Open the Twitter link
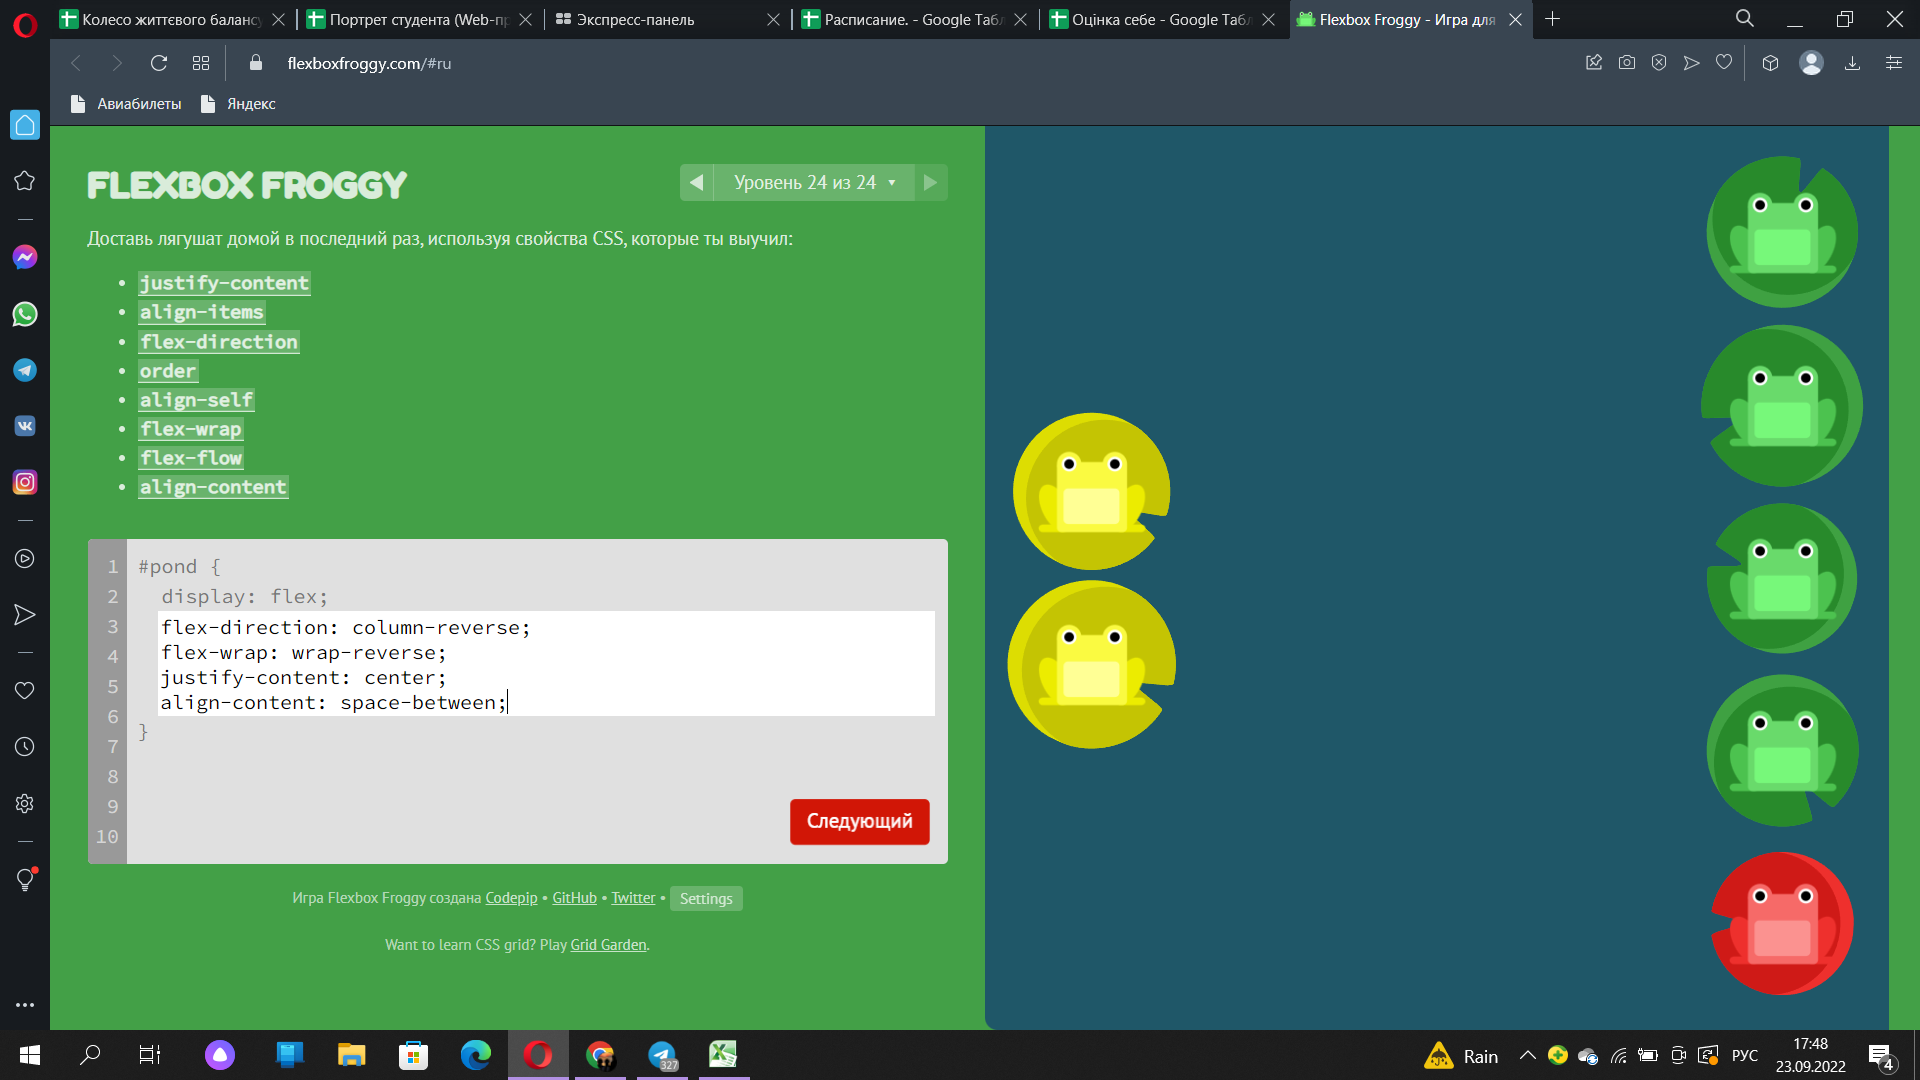This screenshot has height=1080, width=1920. tap(633, 898)
